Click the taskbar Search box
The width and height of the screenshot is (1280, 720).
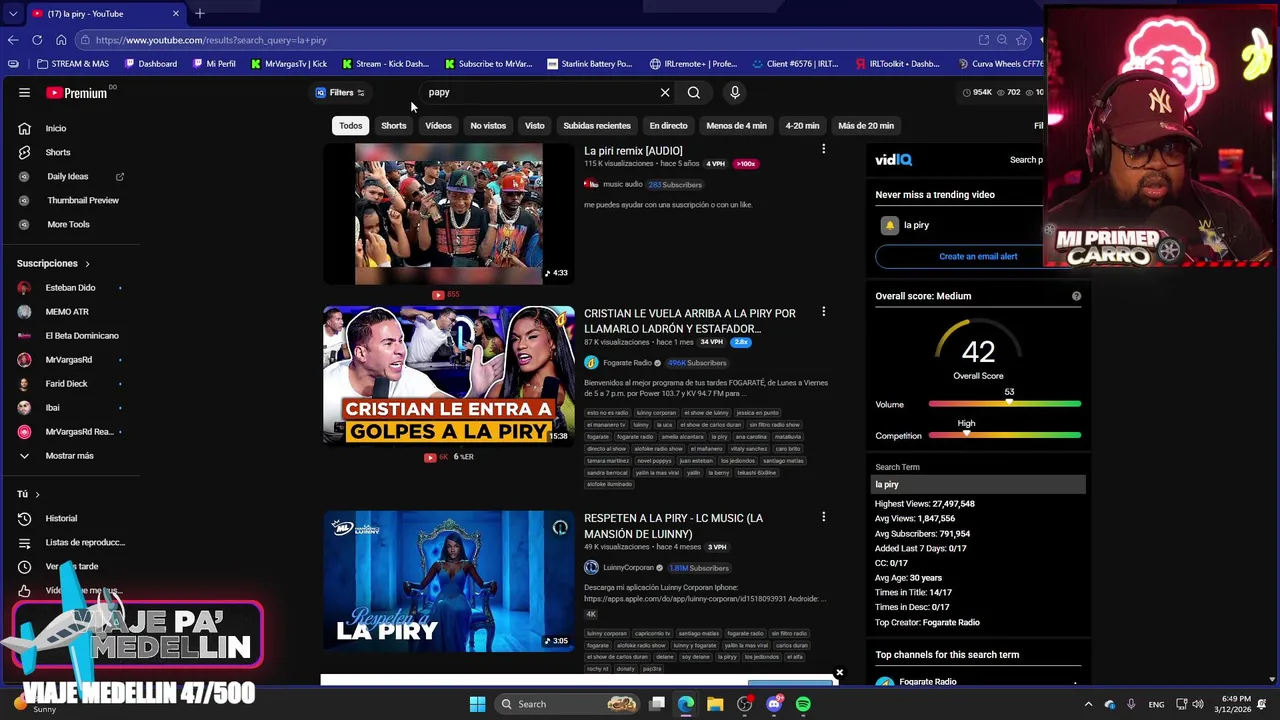point(566,704)
